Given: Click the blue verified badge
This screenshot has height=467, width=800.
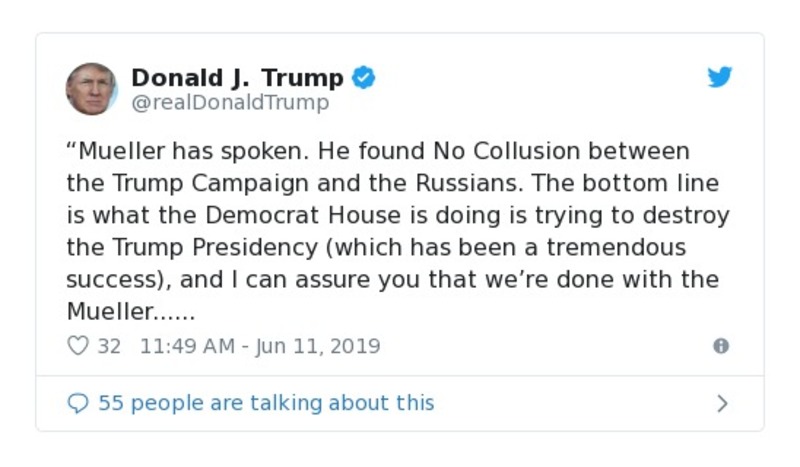Looking at the screenshot, I should 365,78.
